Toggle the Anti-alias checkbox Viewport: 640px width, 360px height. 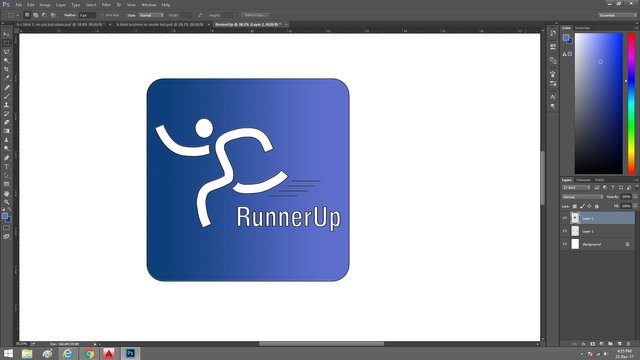(x=102, y=15)
